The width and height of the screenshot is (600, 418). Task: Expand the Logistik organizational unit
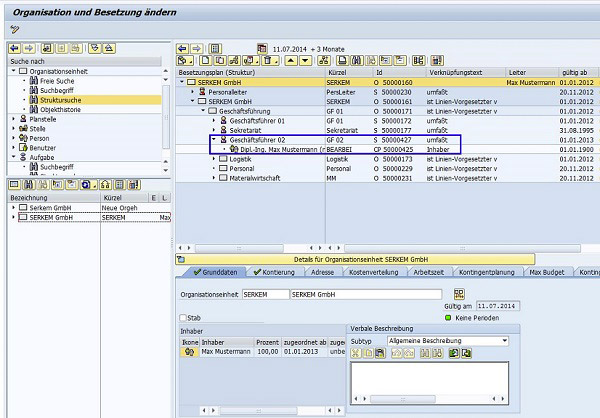[x=213, y=159]
